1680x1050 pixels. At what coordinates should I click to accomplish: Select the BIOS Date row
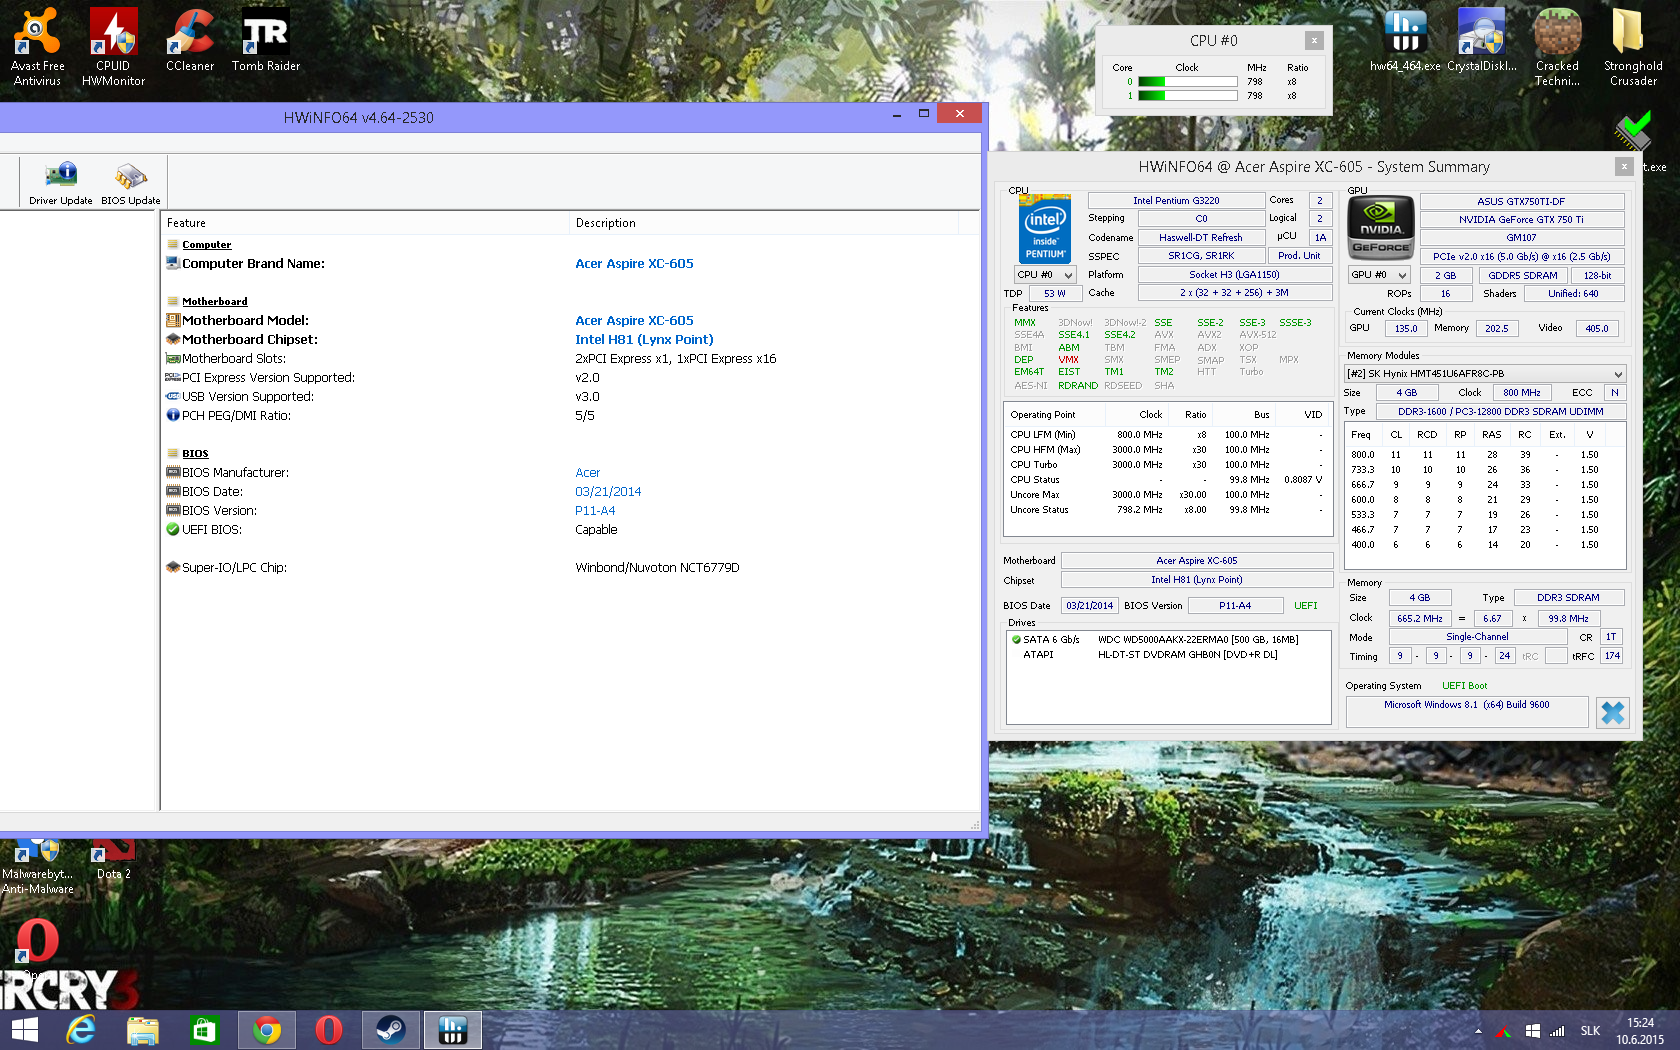[570, 492]
